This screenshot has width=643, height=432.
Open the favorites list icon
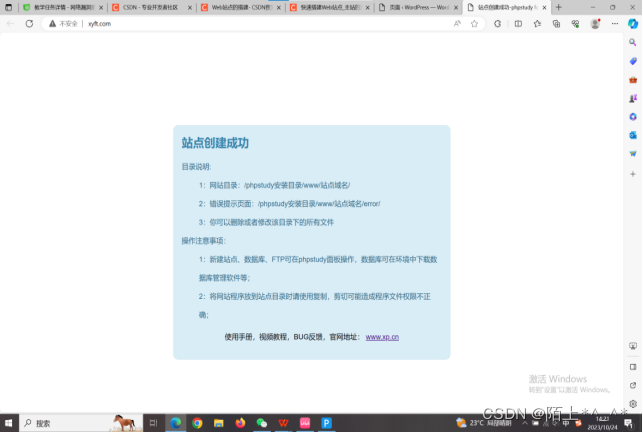point(537,24)
